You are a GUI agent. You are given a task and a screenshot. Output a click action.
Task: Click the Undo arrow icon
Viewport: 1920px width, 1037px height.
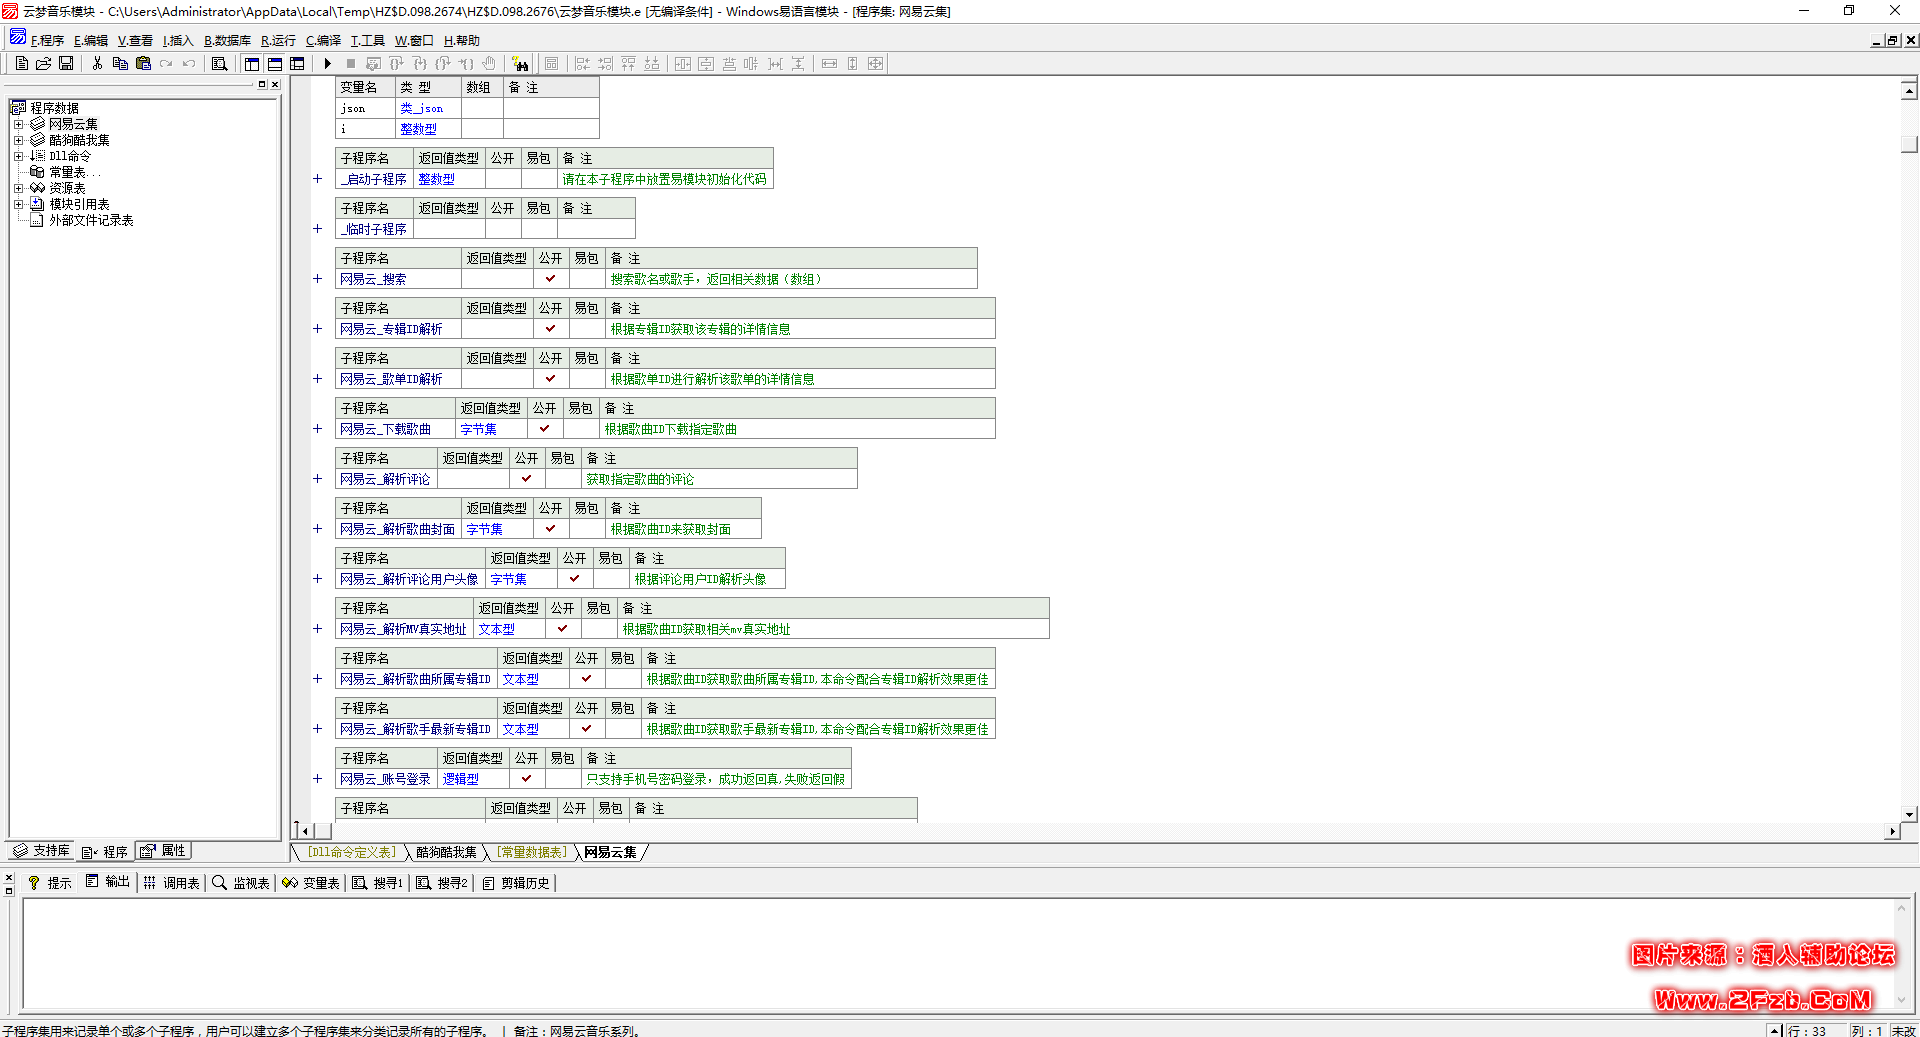pos(189,63)
